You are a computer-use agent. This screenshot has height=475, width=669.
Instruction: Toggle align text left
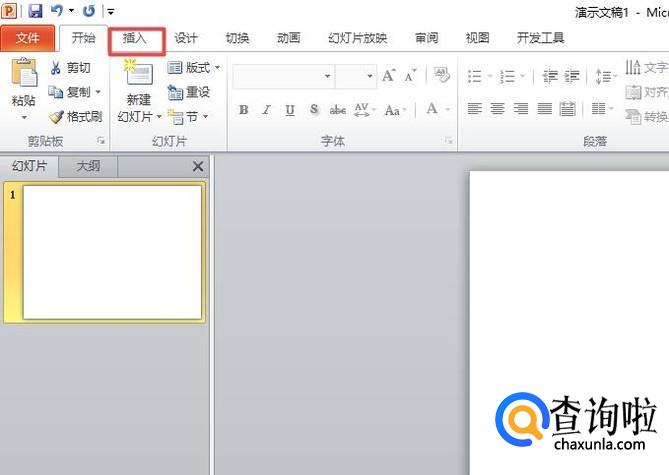[474, 108]
